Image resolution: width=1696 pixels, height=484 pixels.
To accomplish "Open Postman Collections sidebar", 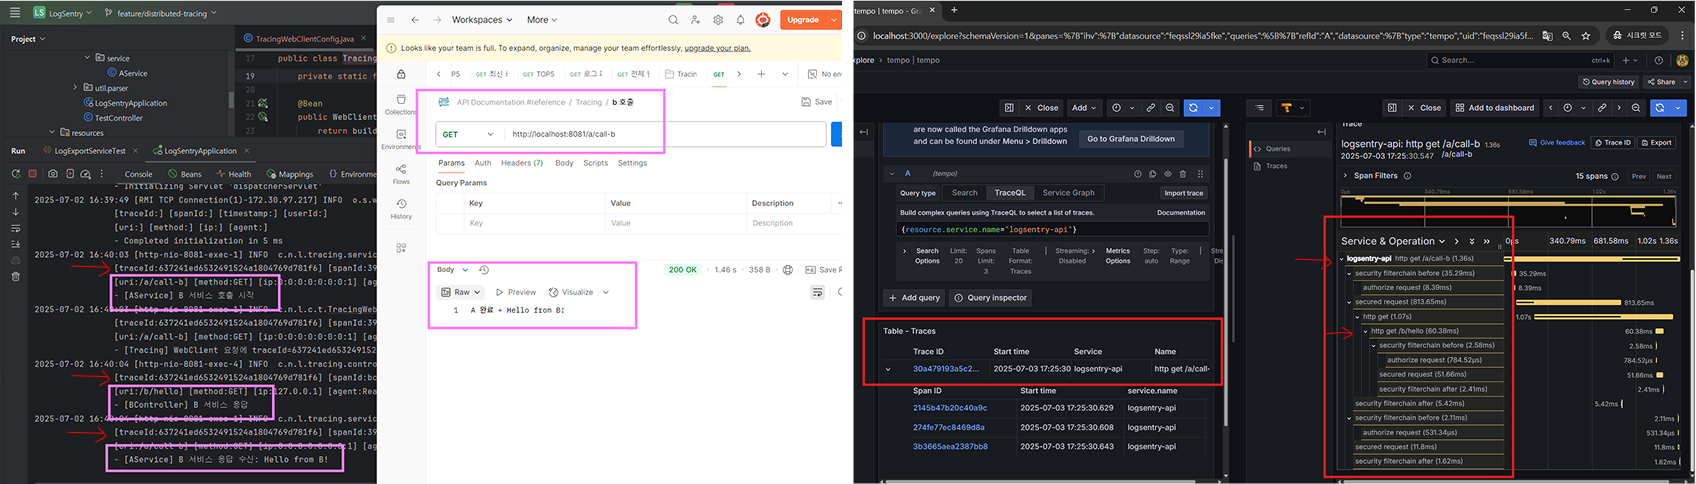I will 401,103.
